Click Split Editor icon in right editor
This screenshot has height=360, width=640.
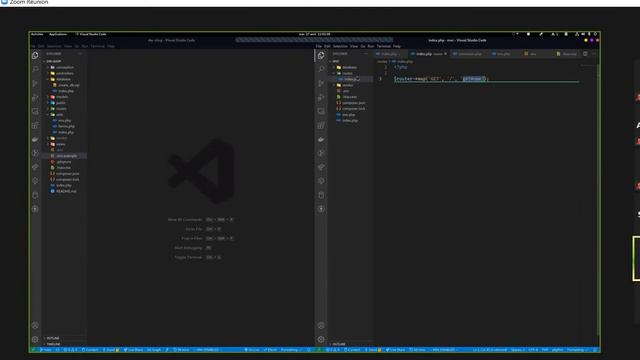point(585,53)
